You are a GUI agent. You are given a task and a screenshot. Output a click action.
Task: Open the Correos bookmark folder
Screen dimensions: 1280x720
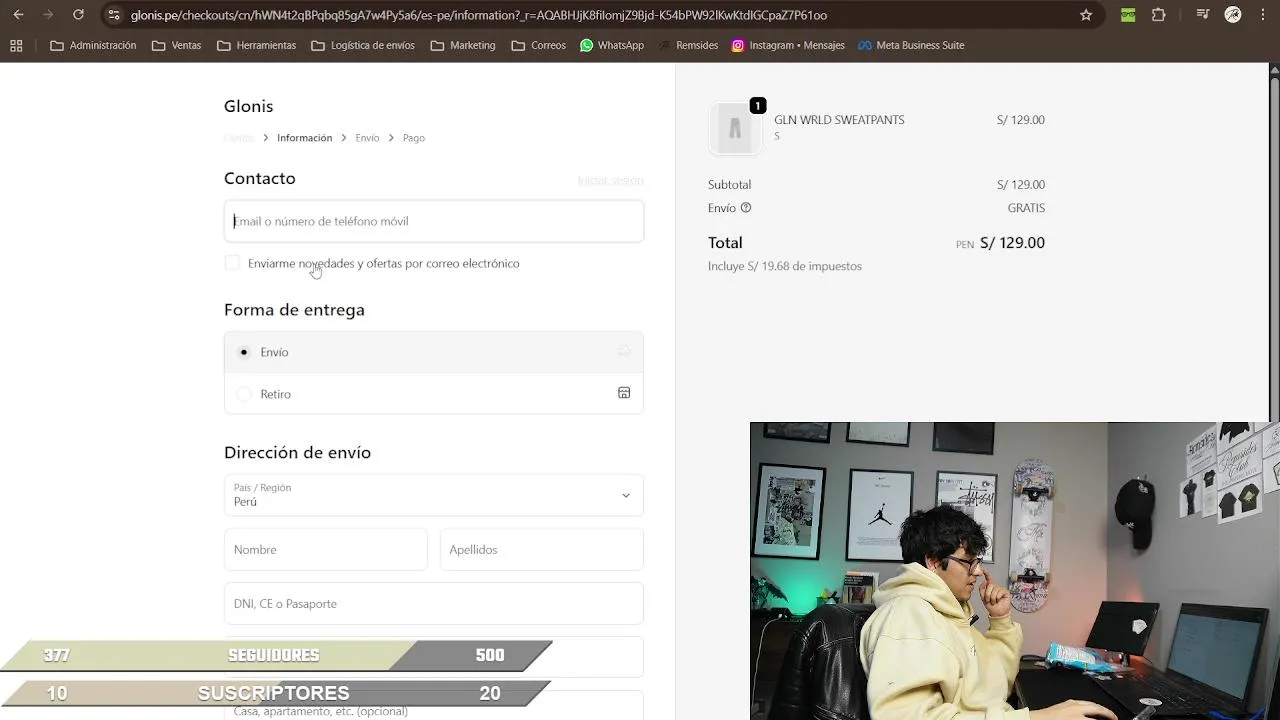538,45
